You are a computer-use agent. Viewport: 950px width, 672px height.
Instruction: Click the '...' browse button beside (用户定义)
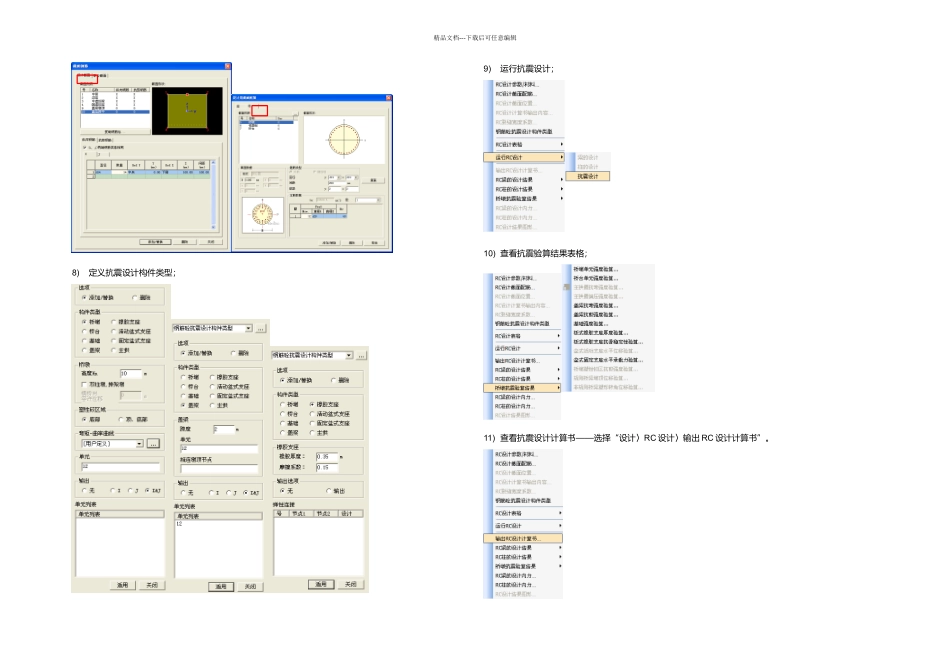tap(153, 443)
